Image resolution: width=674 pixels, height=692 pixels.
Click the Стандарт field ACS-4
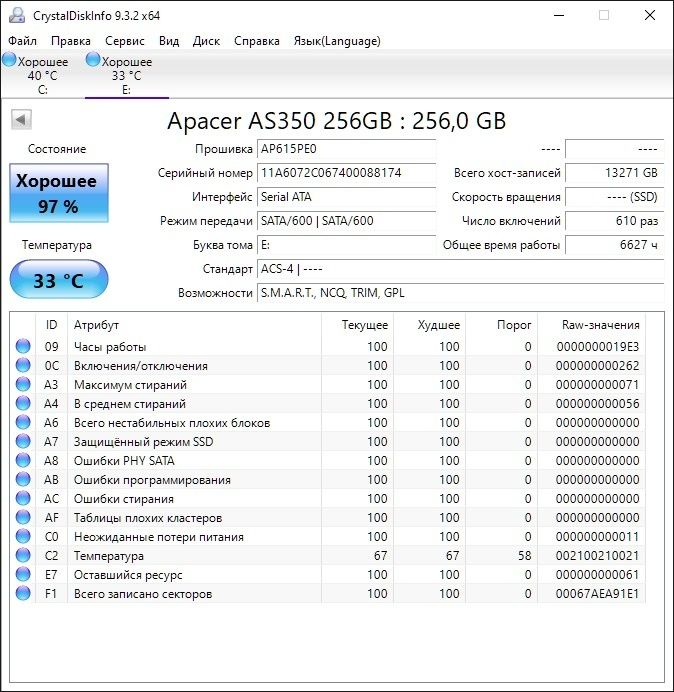click(461, 269)
